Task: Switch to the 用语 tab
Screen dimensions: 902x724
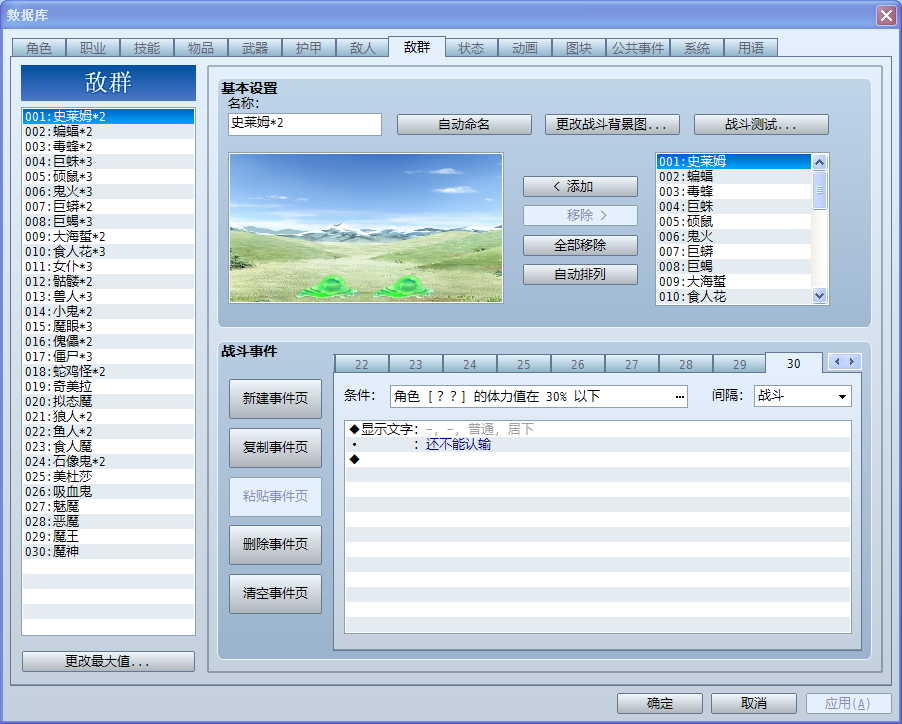Action: (751, 48)
